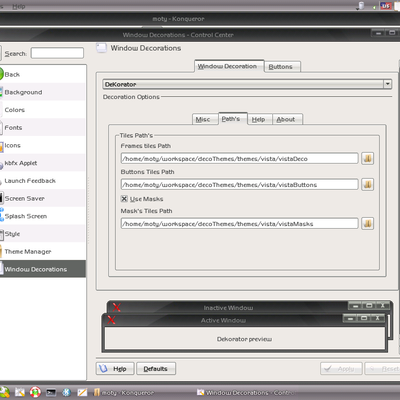Click the US keyboard layout flag
Screen dimensions: 400x400
click(386, 6)
